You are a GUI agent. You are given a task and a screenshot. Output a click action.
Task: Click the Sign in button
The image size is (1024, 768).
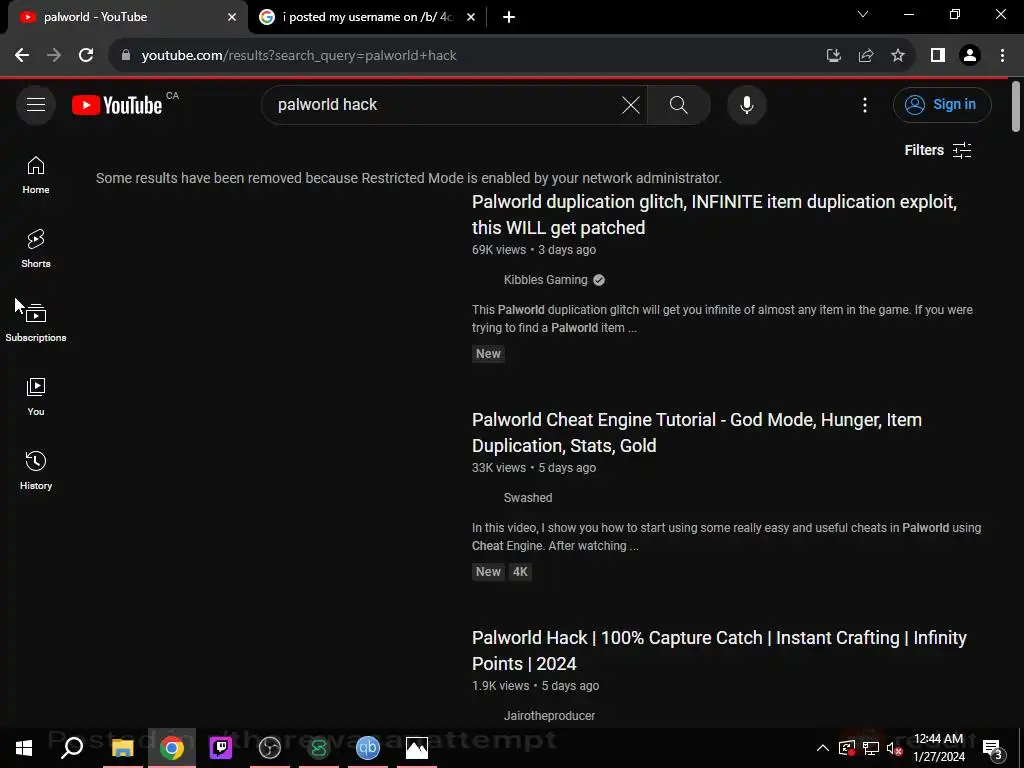[942, 104]
